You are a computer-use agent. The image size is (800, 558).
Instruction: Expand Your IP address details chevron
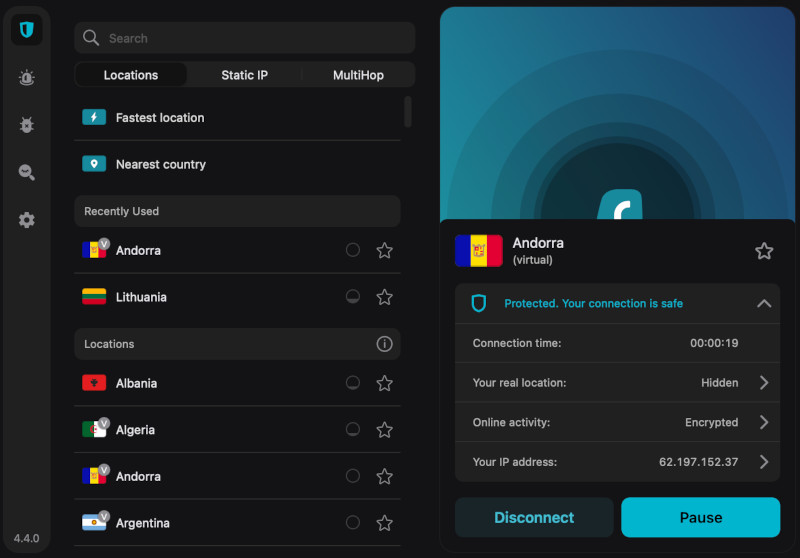click(x=764, y=462)
